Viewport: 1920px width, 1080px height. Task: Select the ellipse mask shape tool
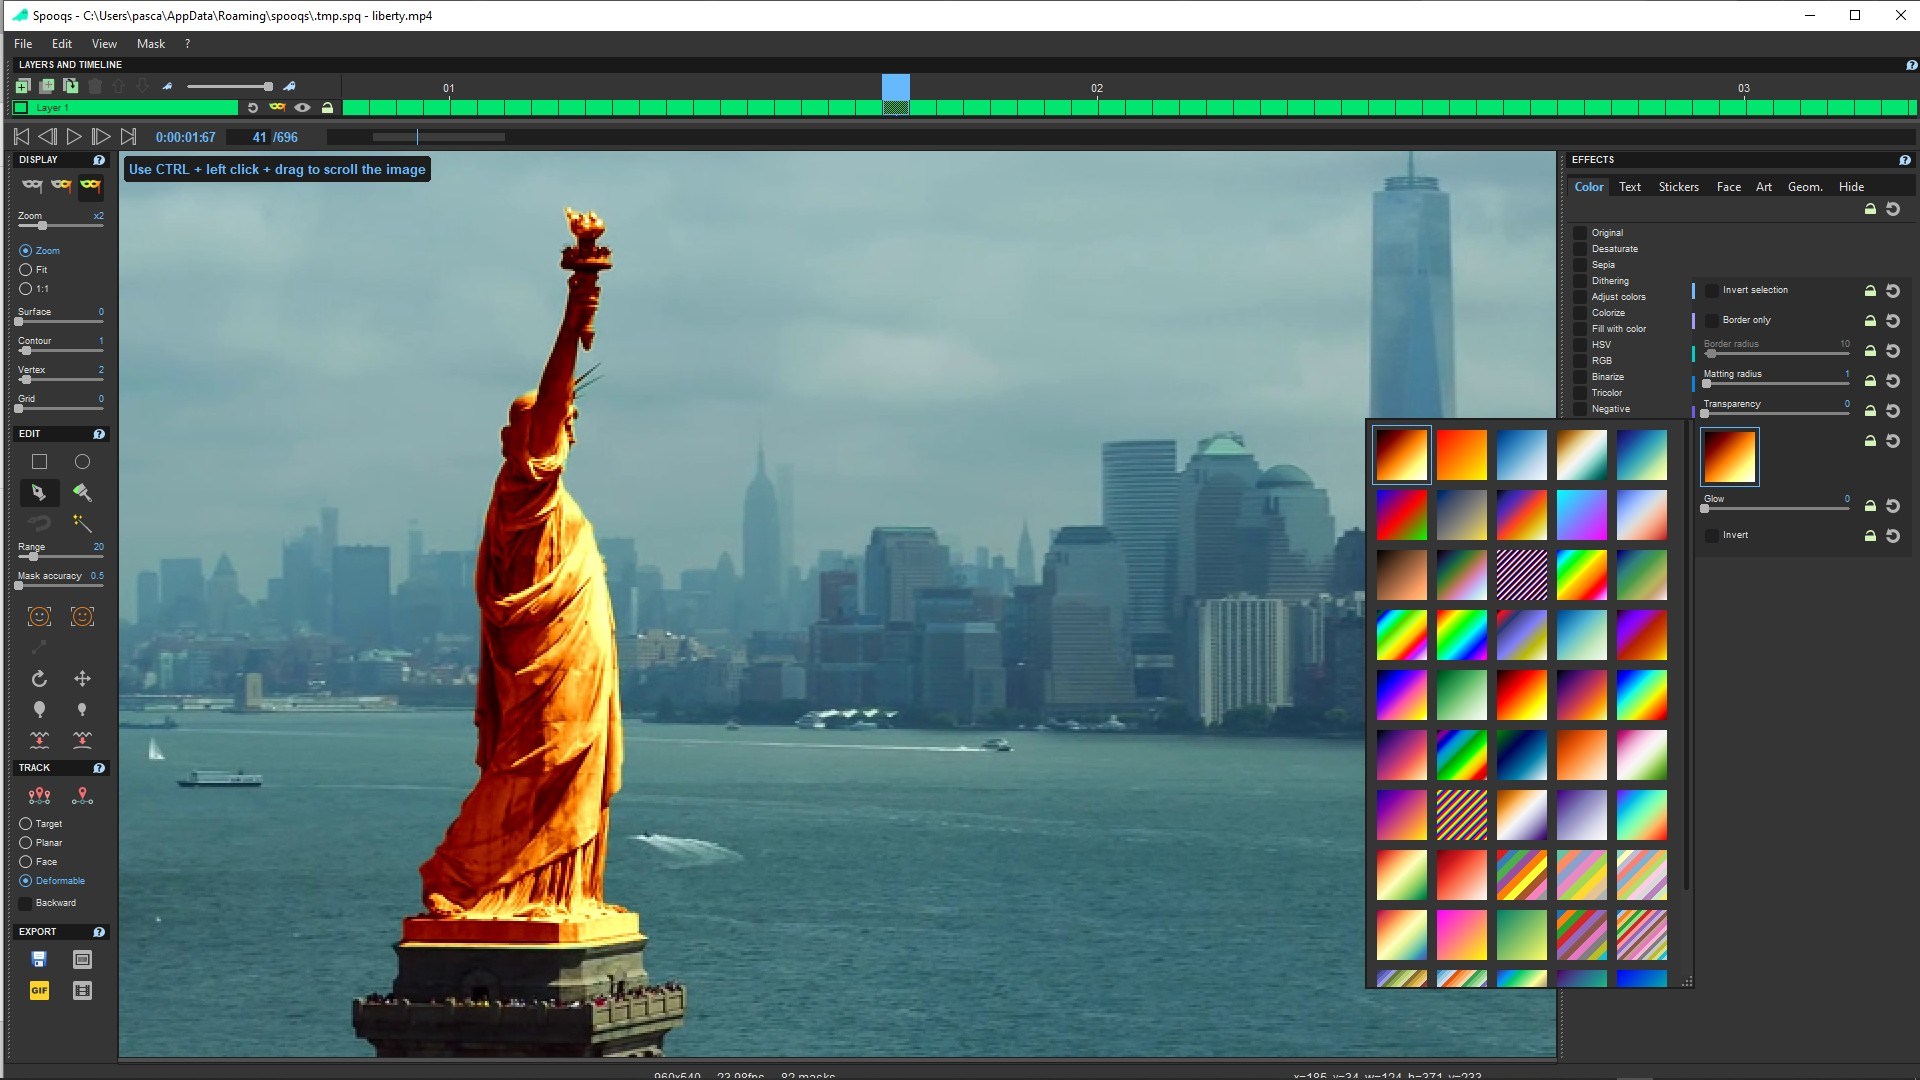[82, 462]
